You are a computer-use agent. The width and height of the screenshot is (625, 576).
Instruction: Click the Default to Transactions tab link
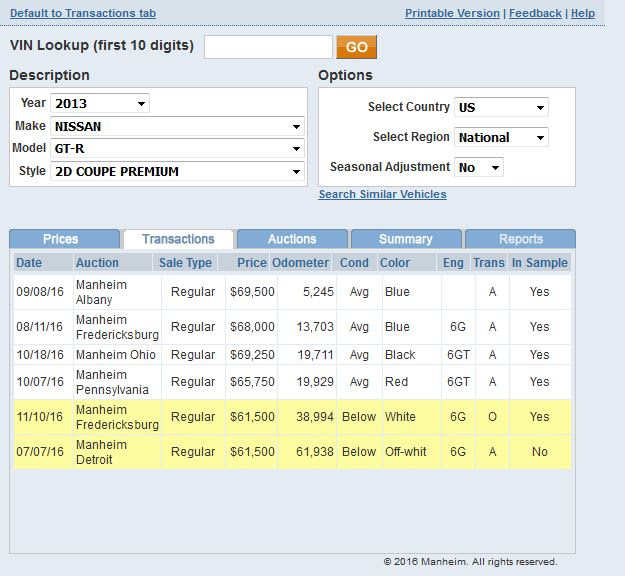[83, 13]
